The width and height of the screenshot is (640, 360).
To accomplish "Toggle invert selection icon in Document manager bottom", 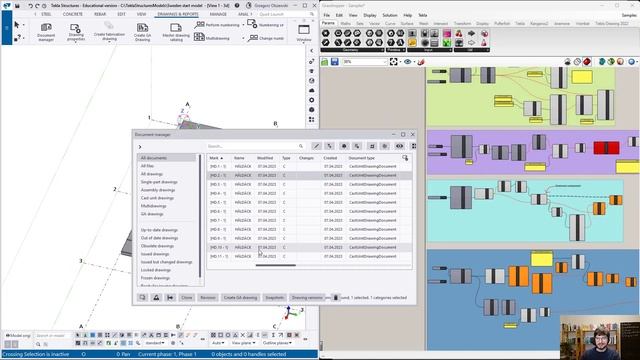I will click(142, 298).
